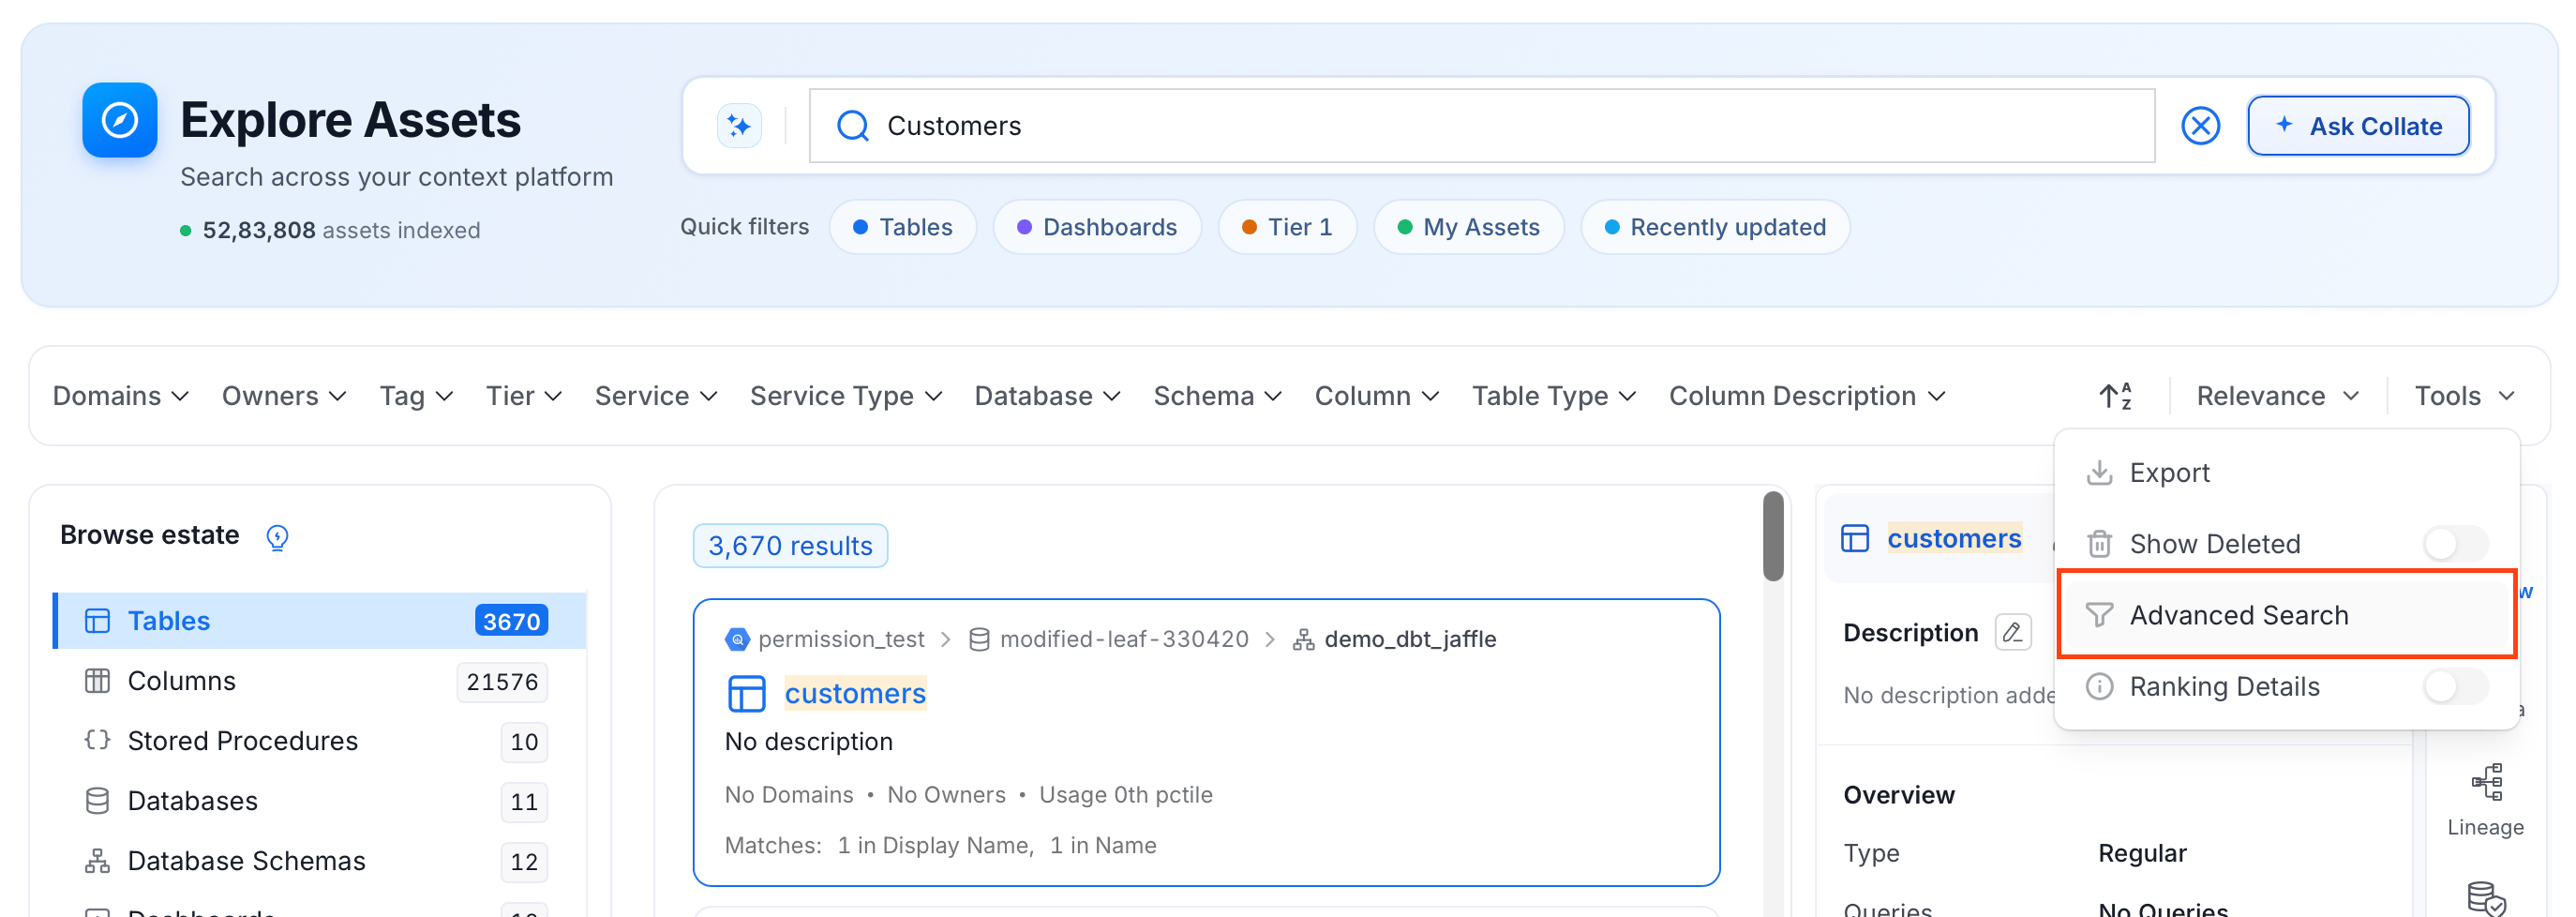Click the Customers search input field
Image resolution: width=2576 pixels, height=917 pixels.
pos(1482,126)
